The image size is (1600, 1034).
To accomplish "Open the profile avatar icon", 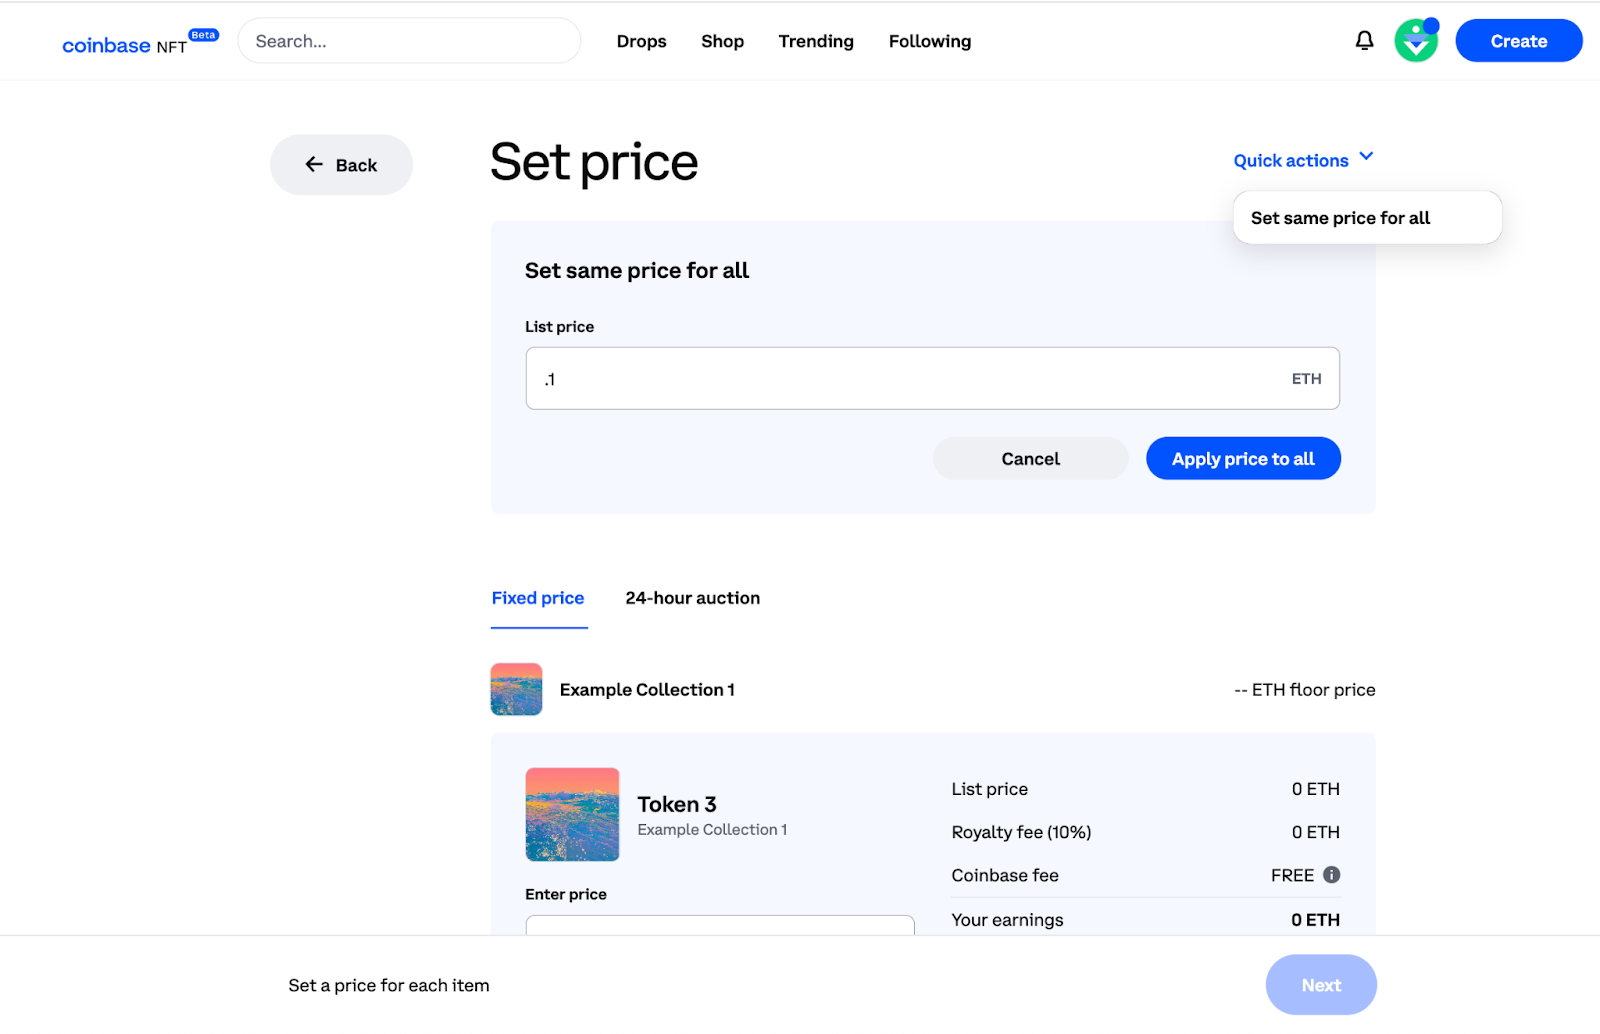I will [x=1416, y=41].
